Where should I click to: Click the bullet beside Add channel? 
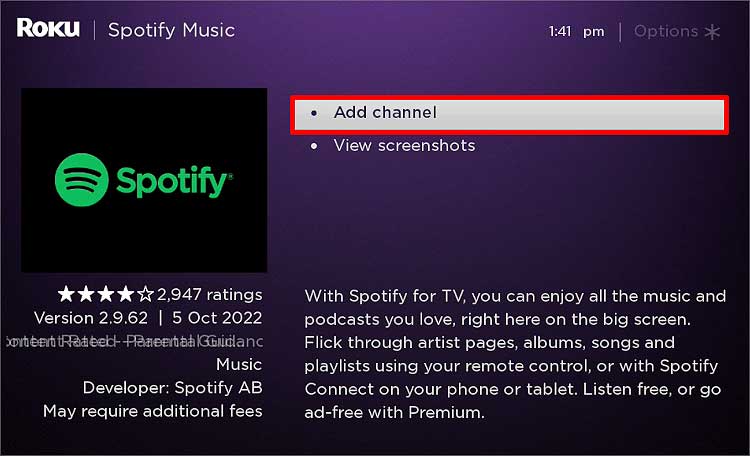click(313, 114)
